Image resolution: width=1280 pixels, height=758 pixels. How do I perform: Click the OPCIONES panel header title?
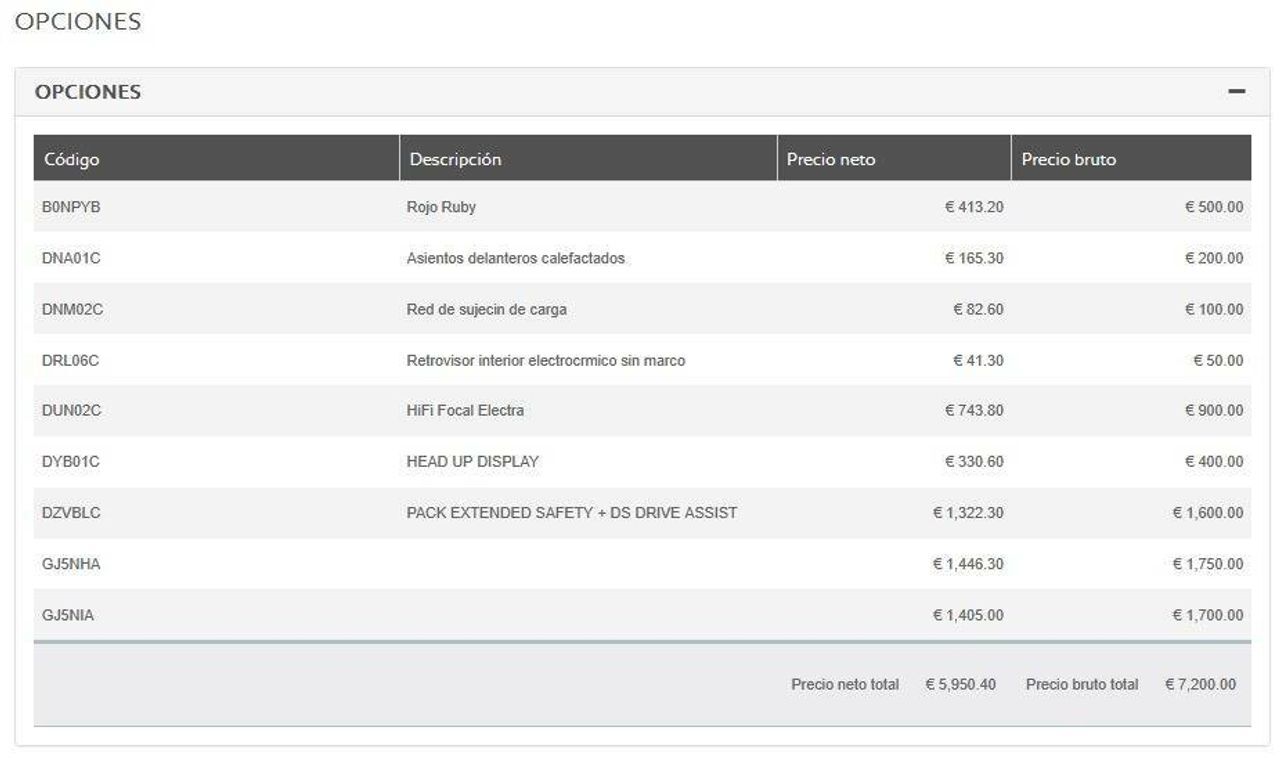pyautogui.click(x=88, y=92)
